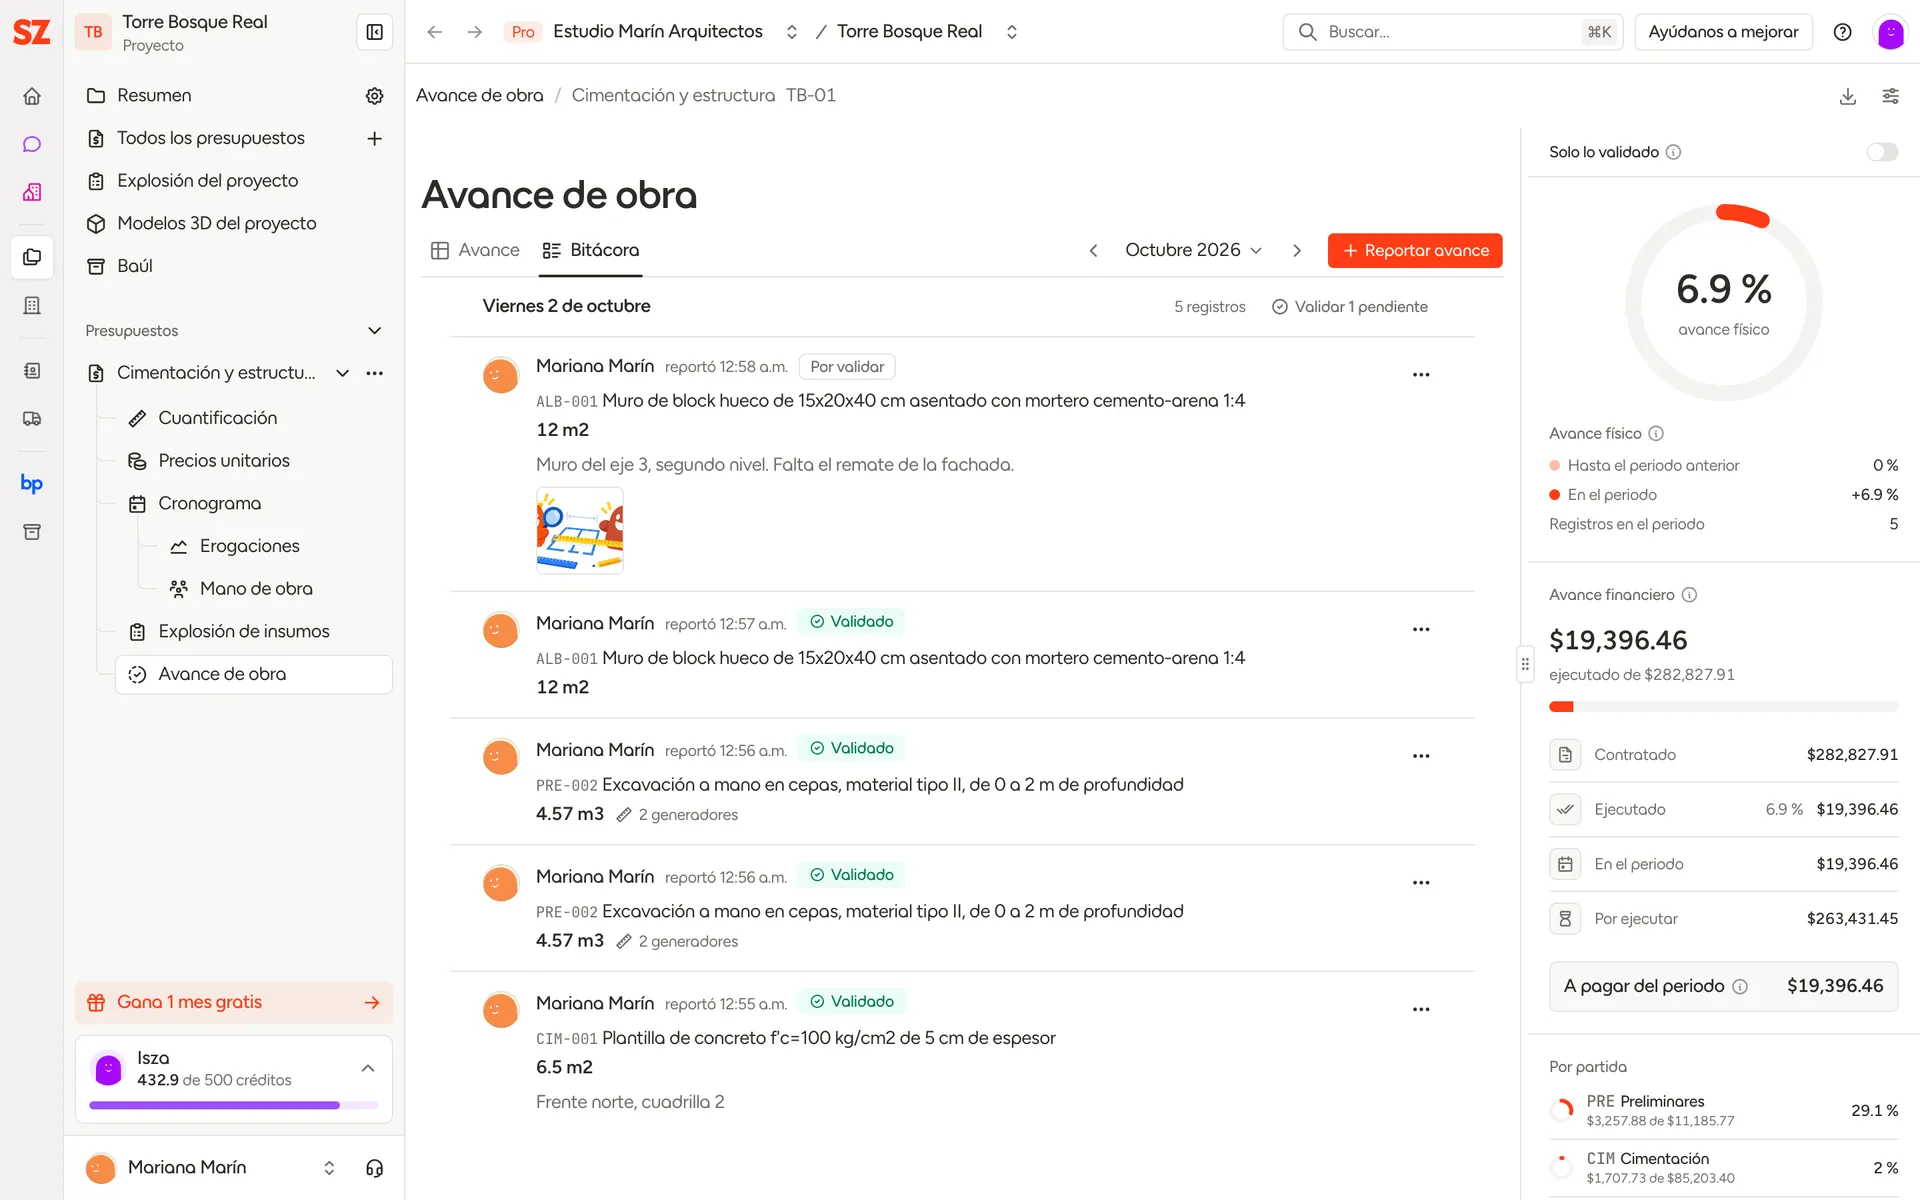The height and width of the screenshot is (1200, 1920).
Task: Click the Isza credits usage bar
Action: coord(233,1105)
